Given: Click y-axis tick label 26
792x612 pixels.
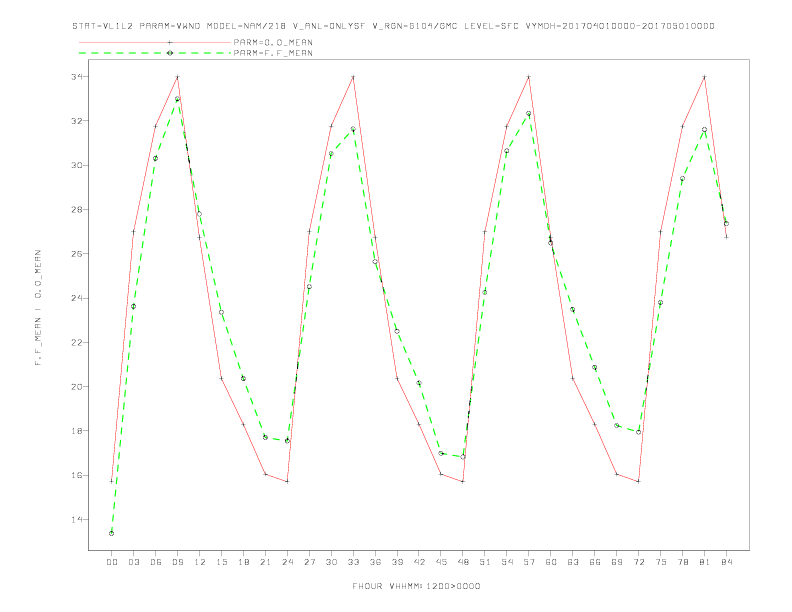Looking at the screenshot, I should pyautogui.click(x=78, y=254).
